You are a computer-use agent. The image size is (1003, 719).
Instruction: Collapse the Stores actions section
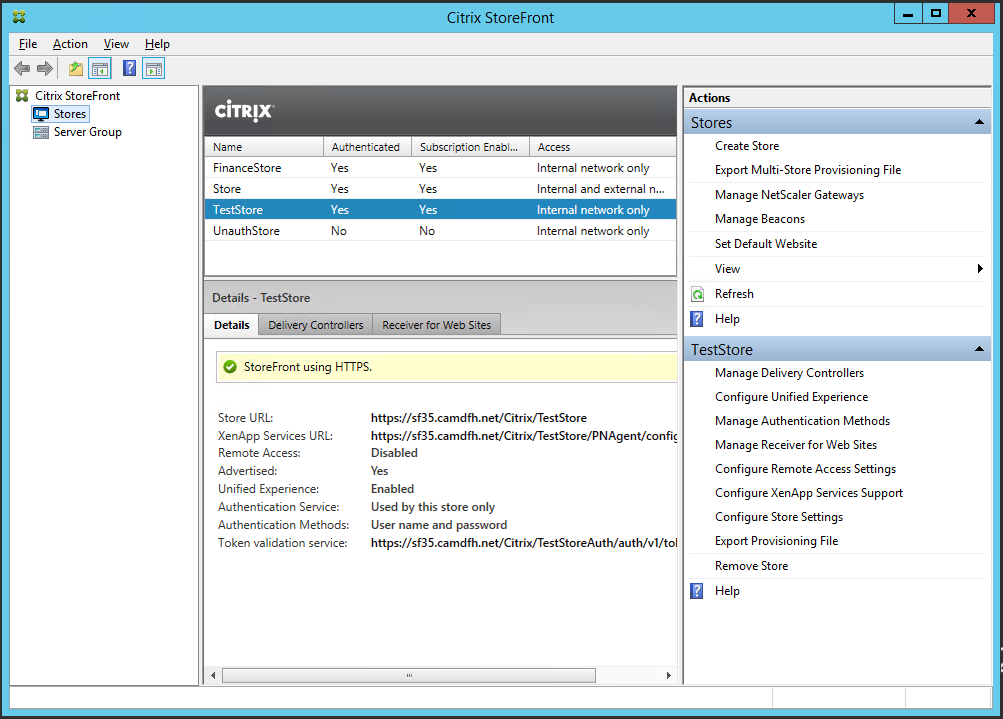point(980,122)
